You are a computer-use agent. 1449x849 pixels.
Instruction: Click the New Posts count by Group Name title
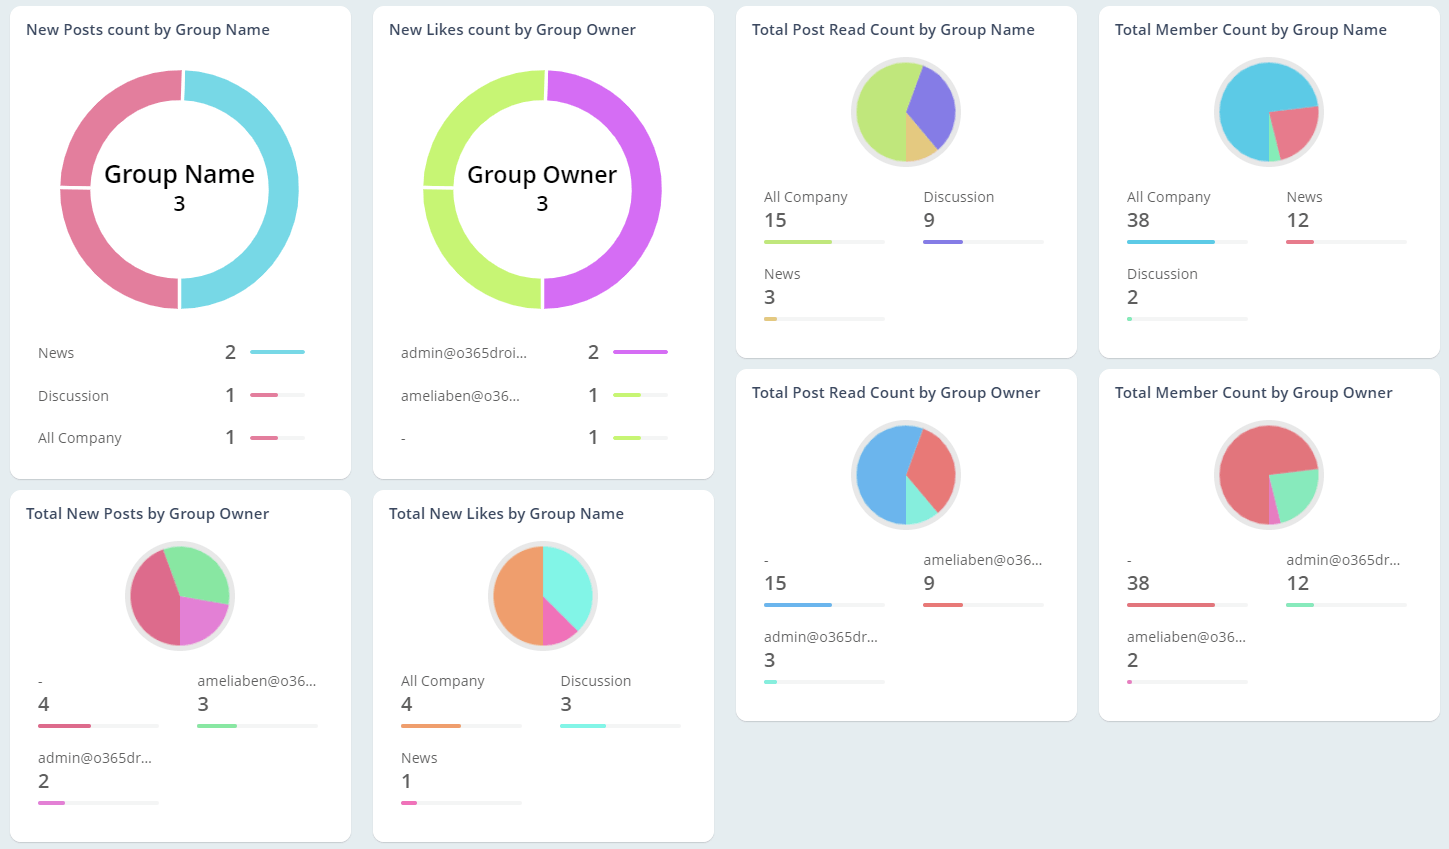coord(147,30)
